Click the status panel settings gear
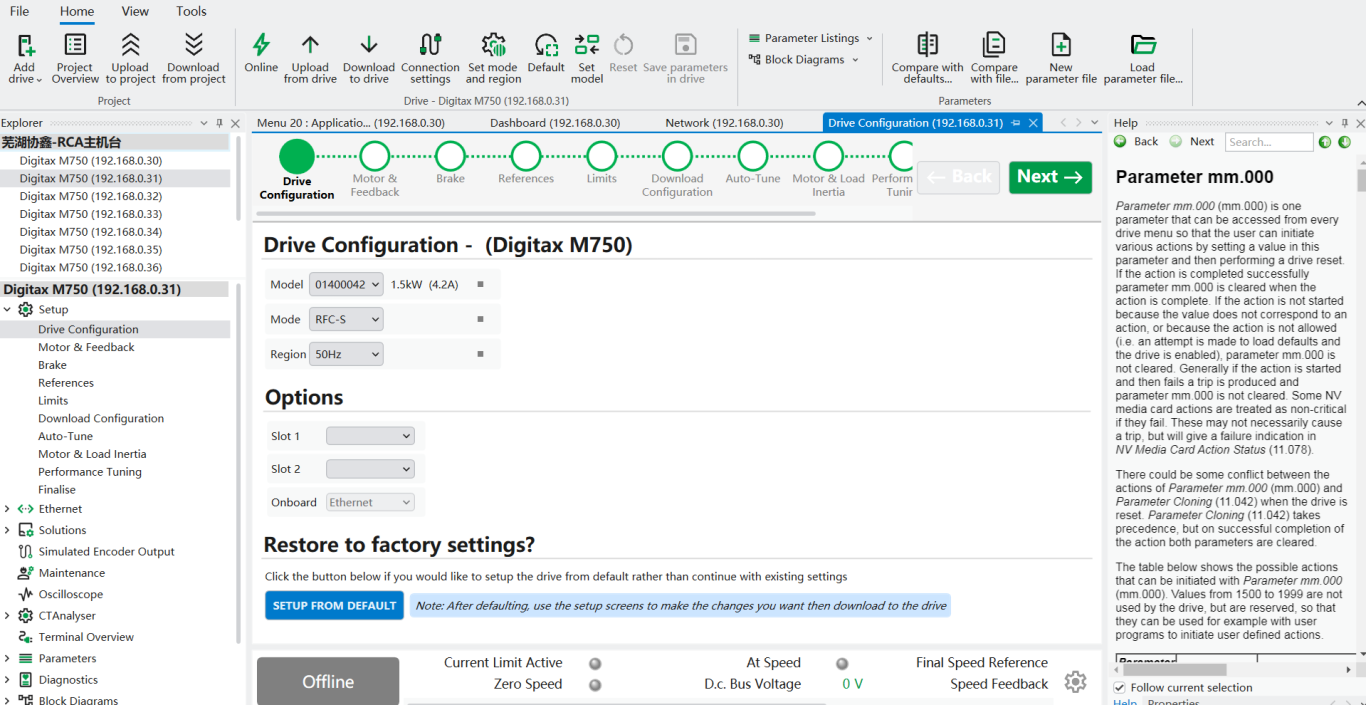 click(1075, 682)
